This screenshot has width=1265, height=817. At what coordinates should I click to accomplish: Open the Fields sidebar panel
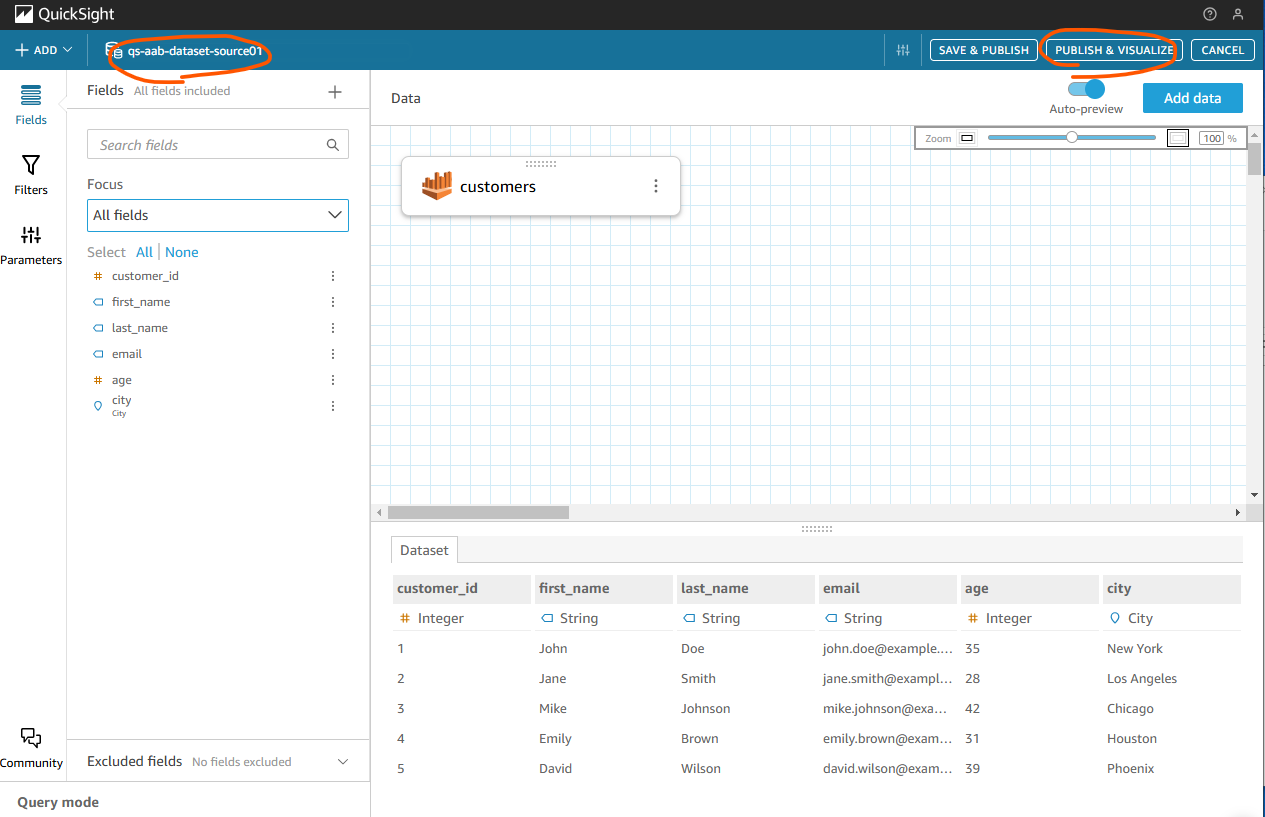click(31, 105)
